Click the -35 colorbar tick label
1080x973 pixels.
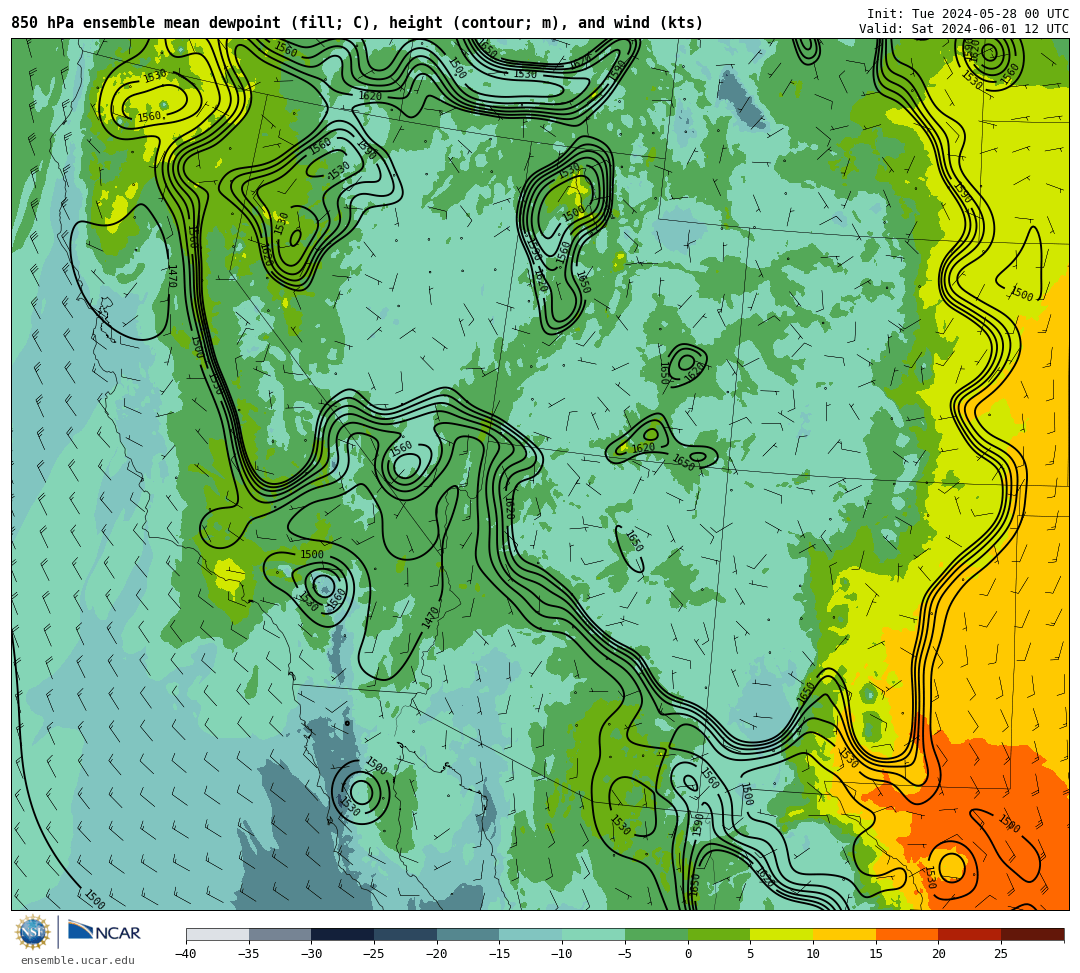[248, 954]
